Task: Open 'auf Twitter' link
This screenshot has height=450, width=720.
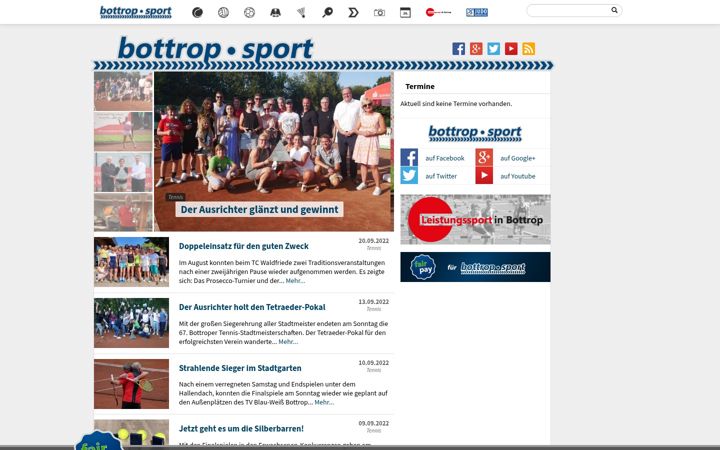Action: pyautogui.click(x=441, y=176)
